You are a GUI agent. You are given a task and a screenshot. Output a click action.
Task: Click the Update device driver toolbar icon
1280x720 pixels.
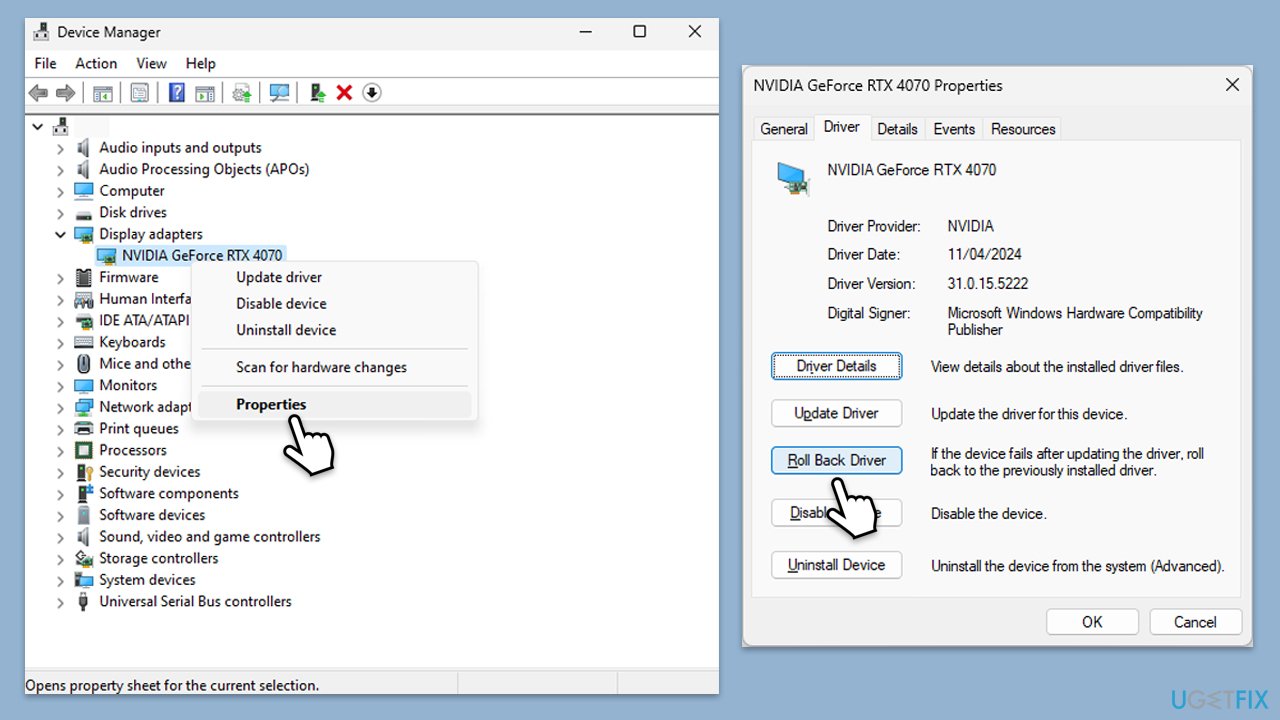[x=242, y=93]
